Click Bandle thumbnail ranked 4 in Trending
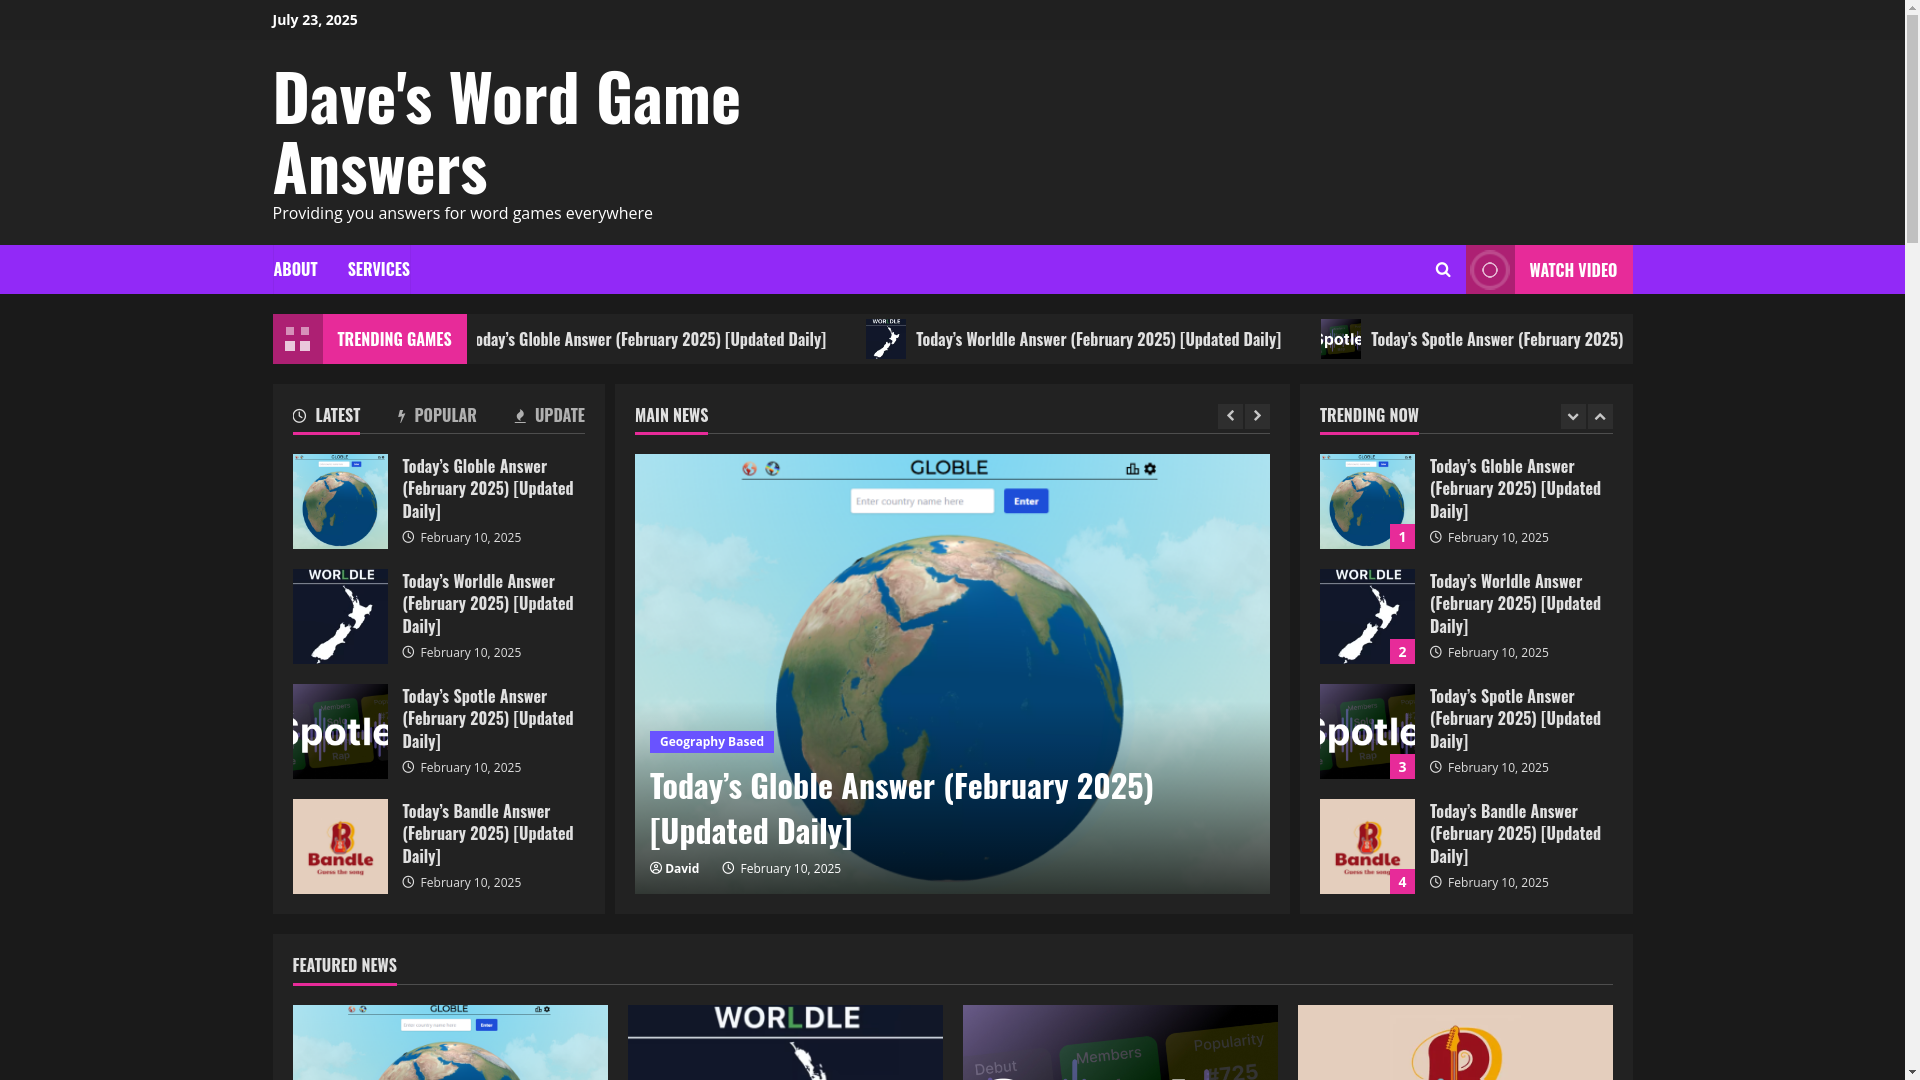1920x1080 pixels. pos(1367,847)
